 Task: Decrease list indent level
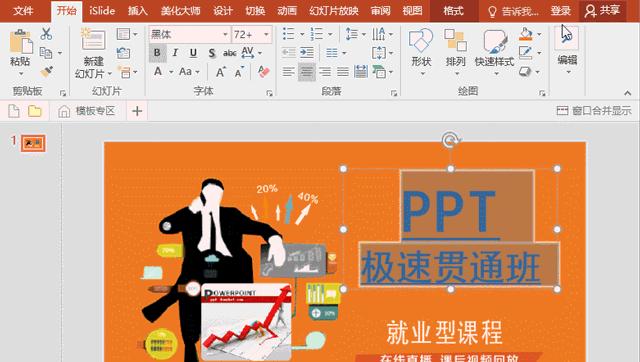(289, 53)
